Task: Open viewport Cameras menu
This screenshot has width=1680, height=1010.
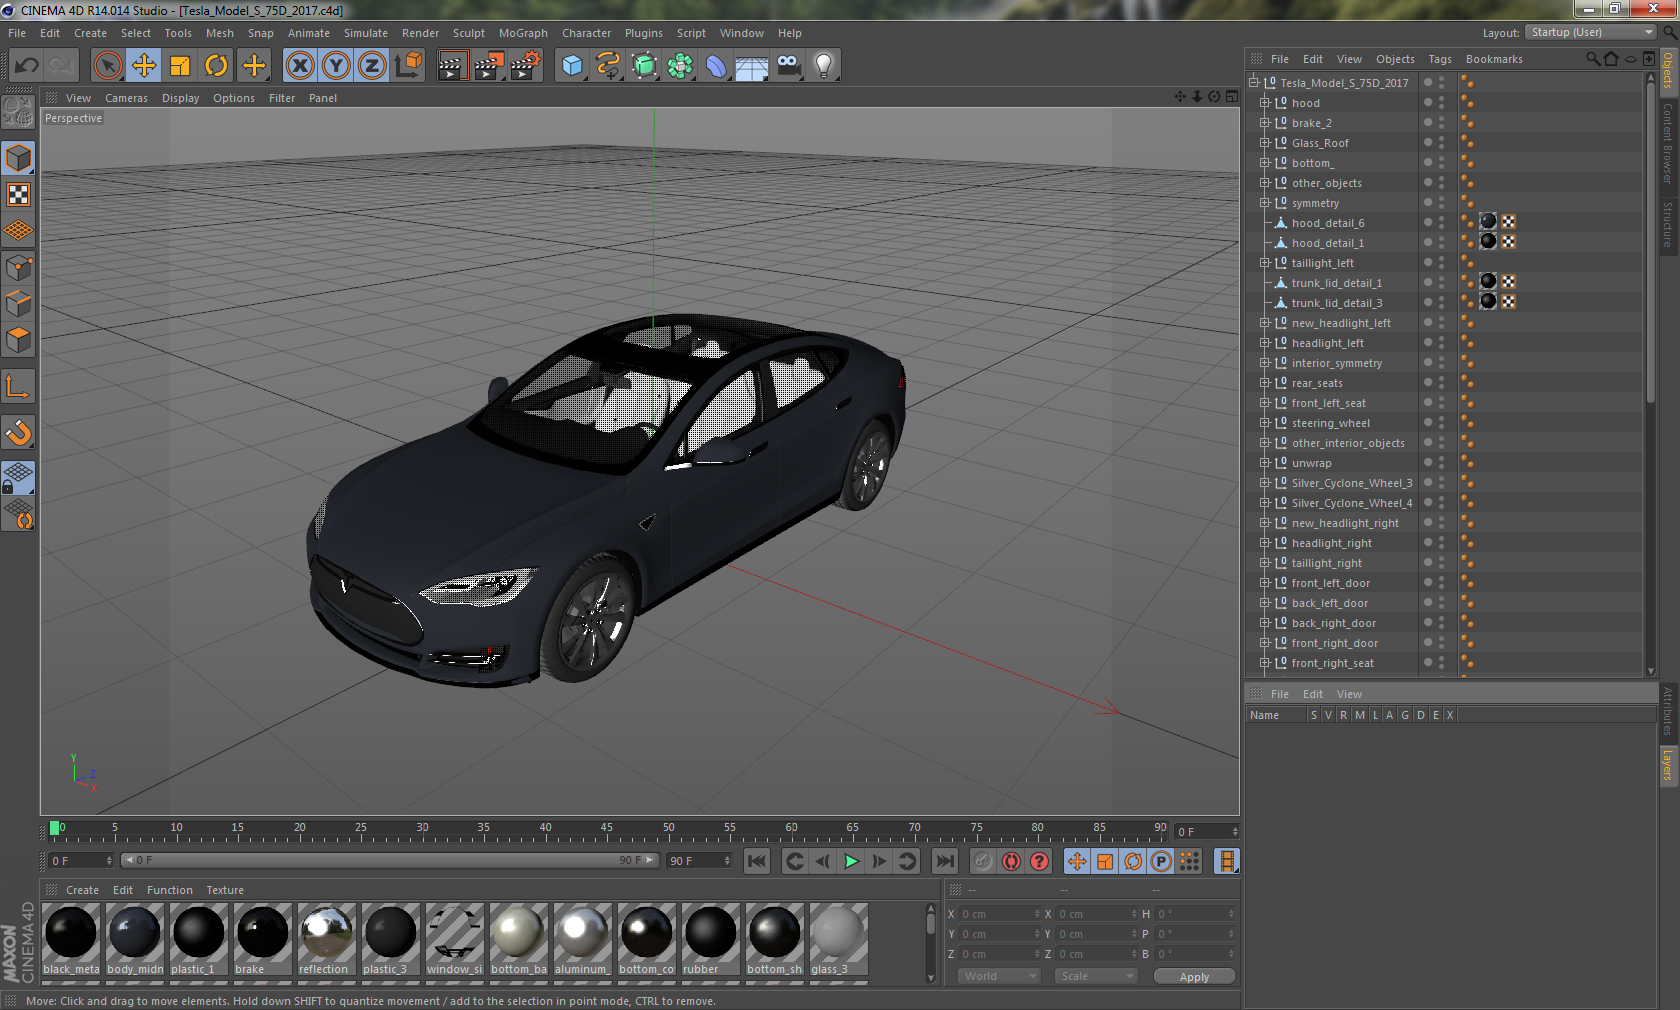Action: [126, 98]
